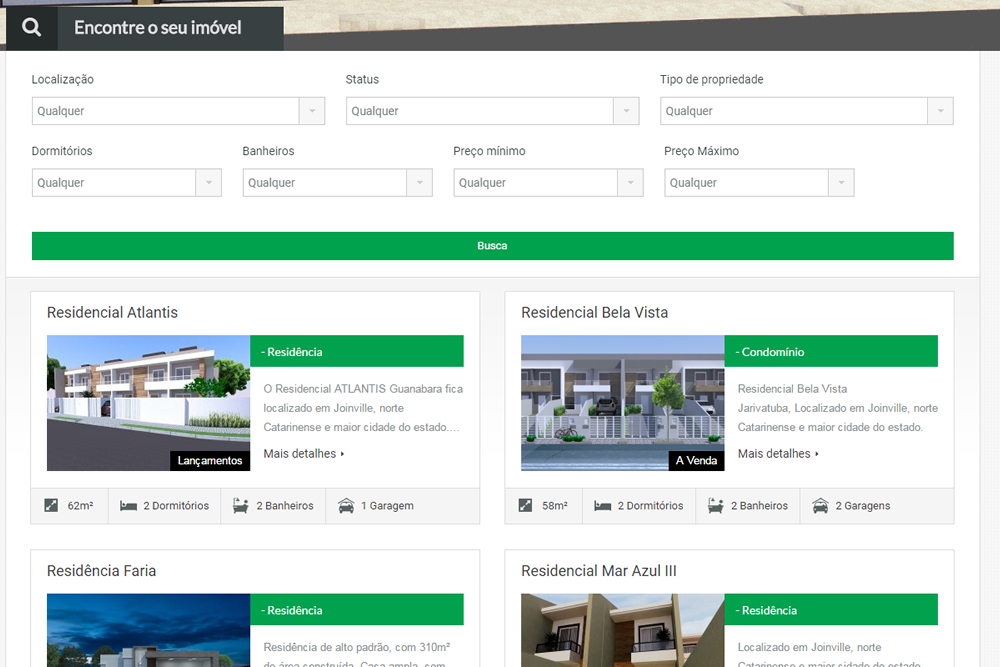Open the Residencial Atlantis title link
Screen dimensions: 1000x667
pyautogui.click(x=112, y=312)
